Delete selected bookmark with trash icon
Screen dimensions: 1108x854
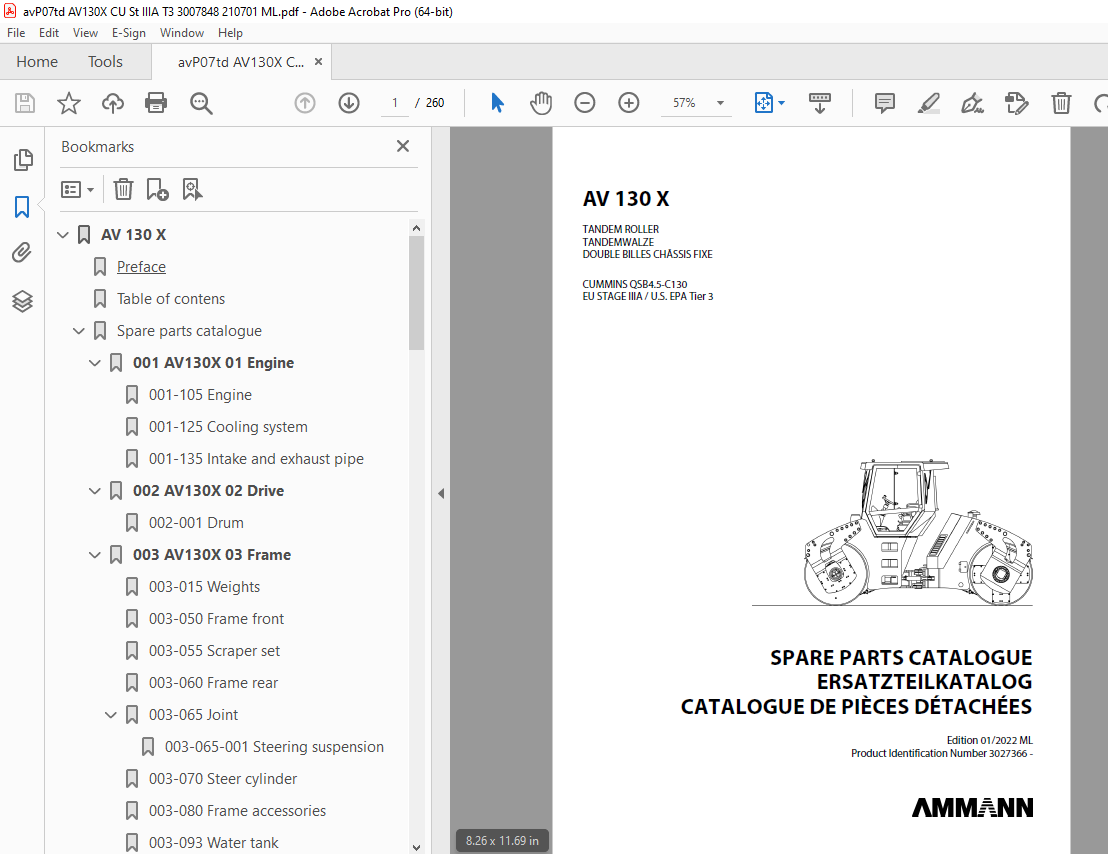[x=123, y=189]
